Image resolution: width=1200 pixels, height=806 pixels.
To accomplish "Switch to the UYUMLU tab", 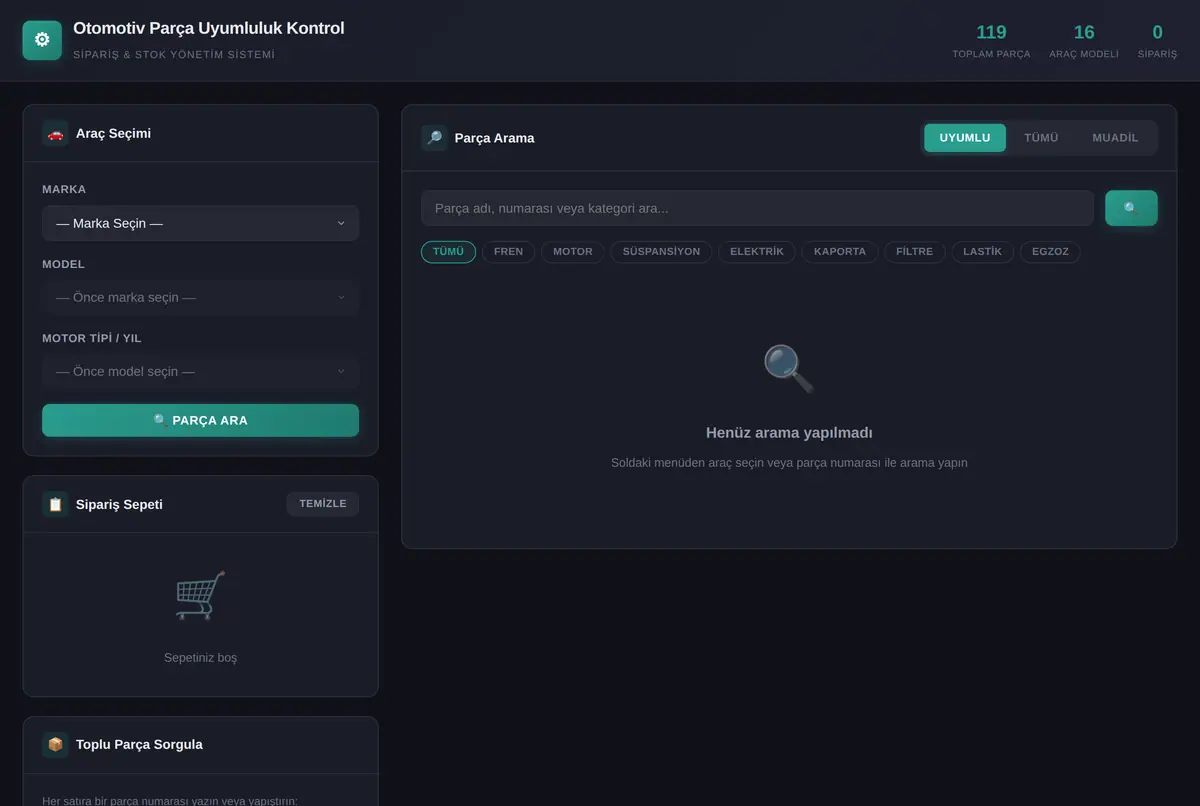I will (965, 138).
